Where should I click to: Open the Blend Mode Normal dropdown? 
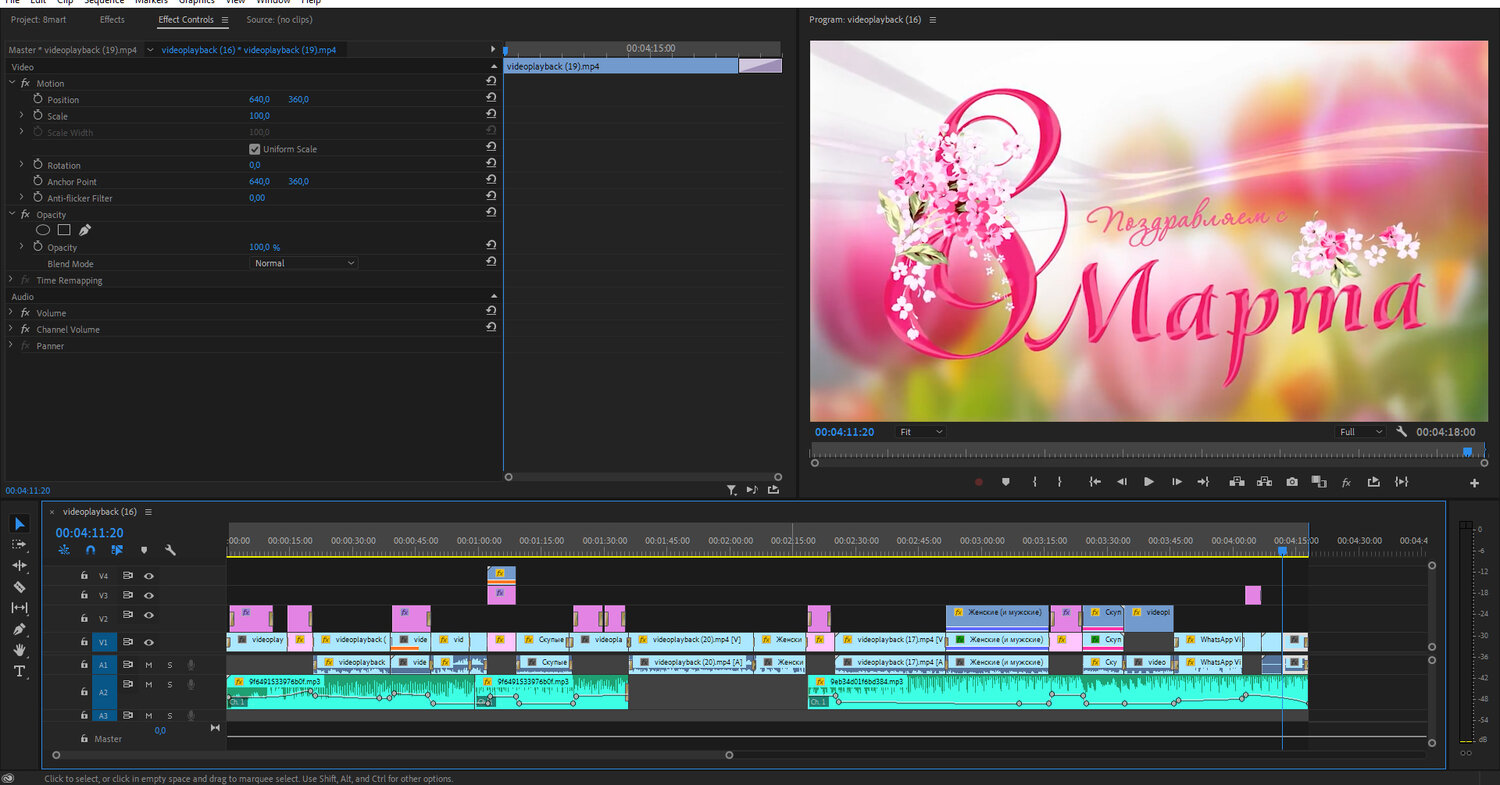pyautogui.click(x=303, y=263)
